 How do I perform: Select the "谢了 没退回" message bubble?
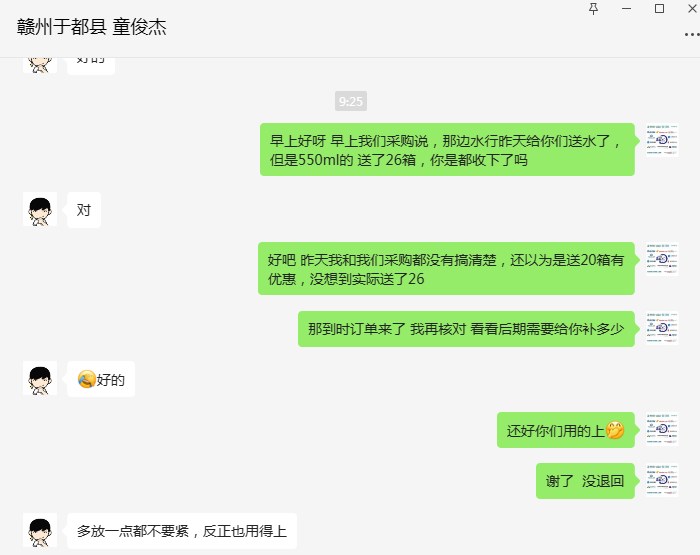click(x=585, y=481)
